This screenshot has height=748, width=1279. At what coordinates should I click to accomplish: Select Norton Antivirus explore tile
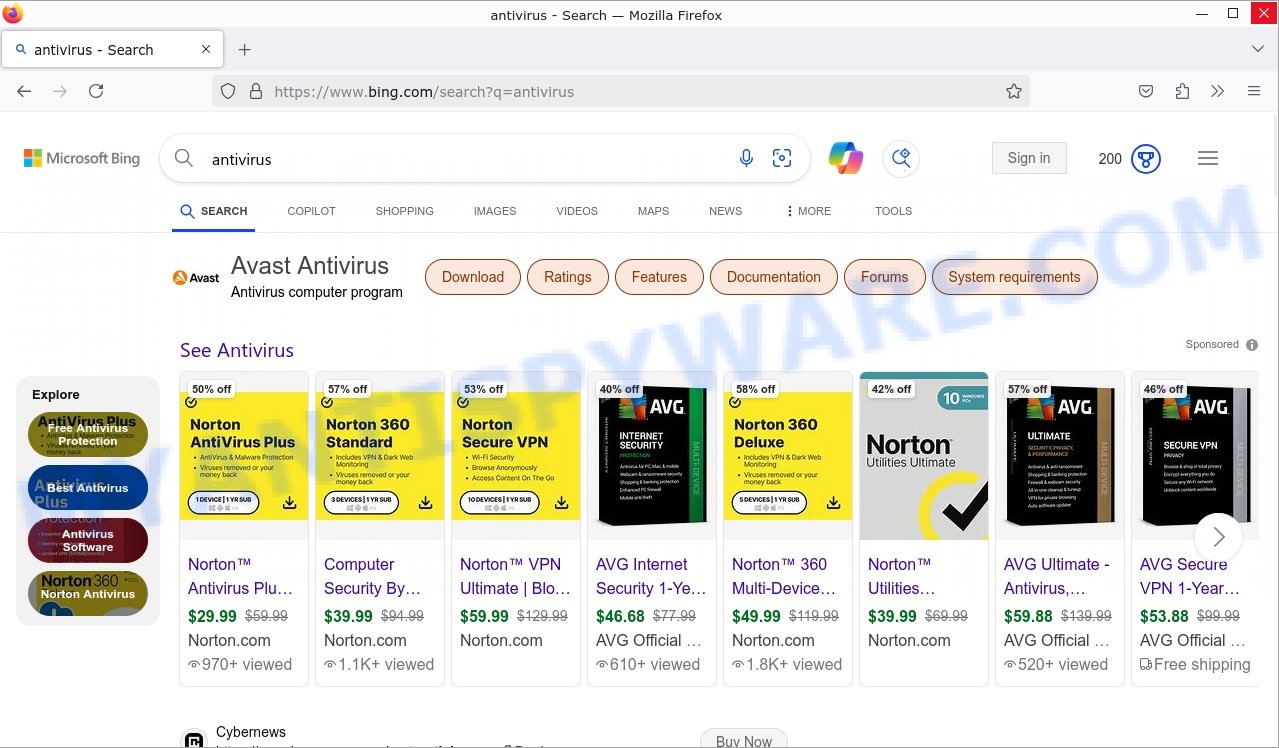point(88,594)
